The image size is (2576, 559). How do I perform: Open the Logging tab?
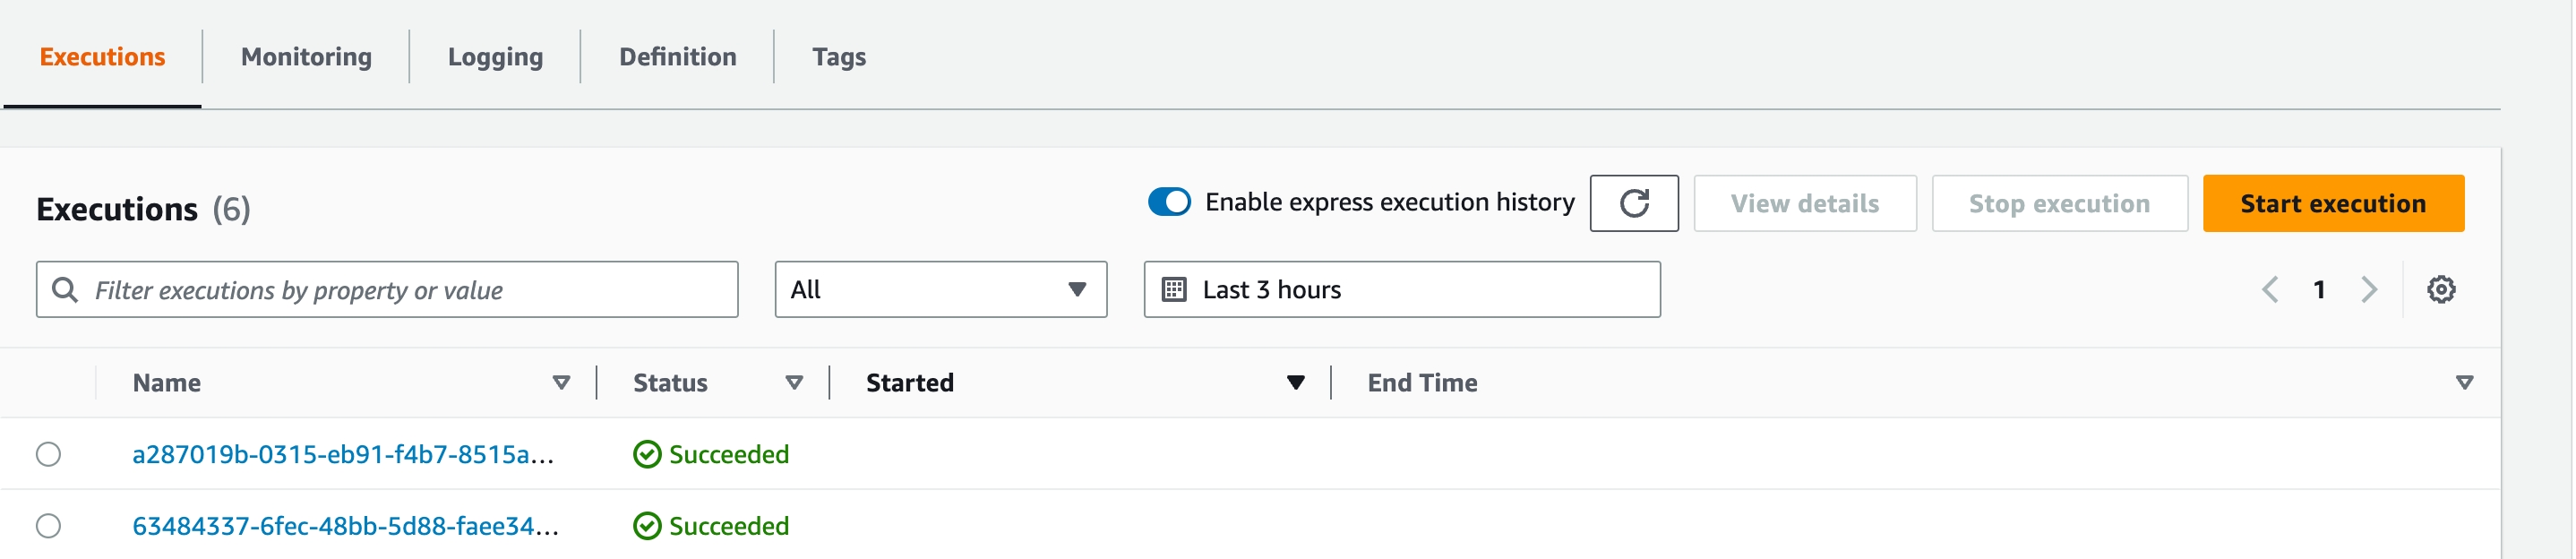click(495, 57)
